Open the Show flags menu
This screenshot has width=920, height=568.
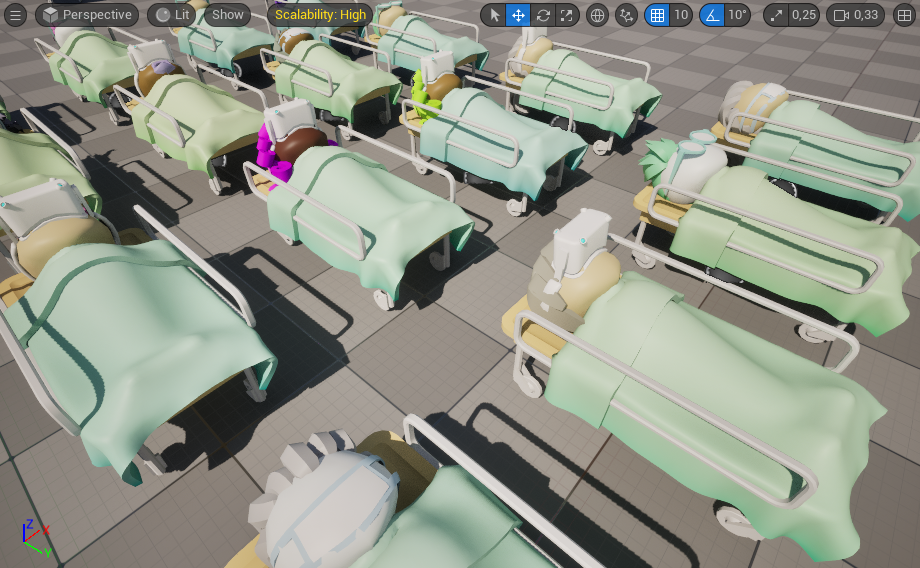[228, 15]
